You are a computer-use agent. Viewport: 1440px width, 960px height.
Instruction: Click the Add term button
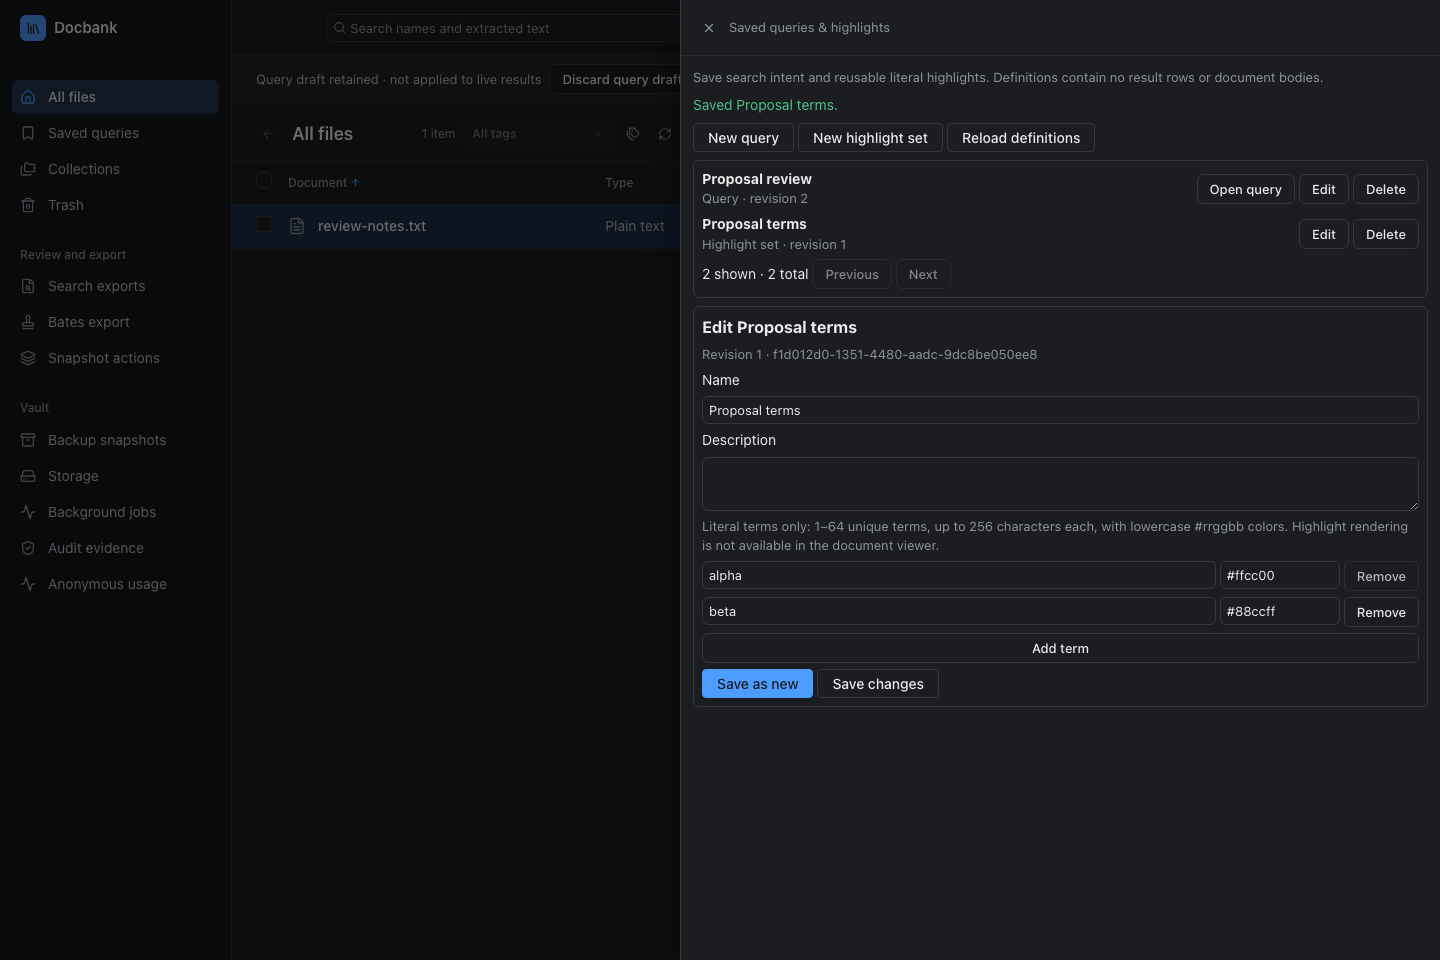1060,648
